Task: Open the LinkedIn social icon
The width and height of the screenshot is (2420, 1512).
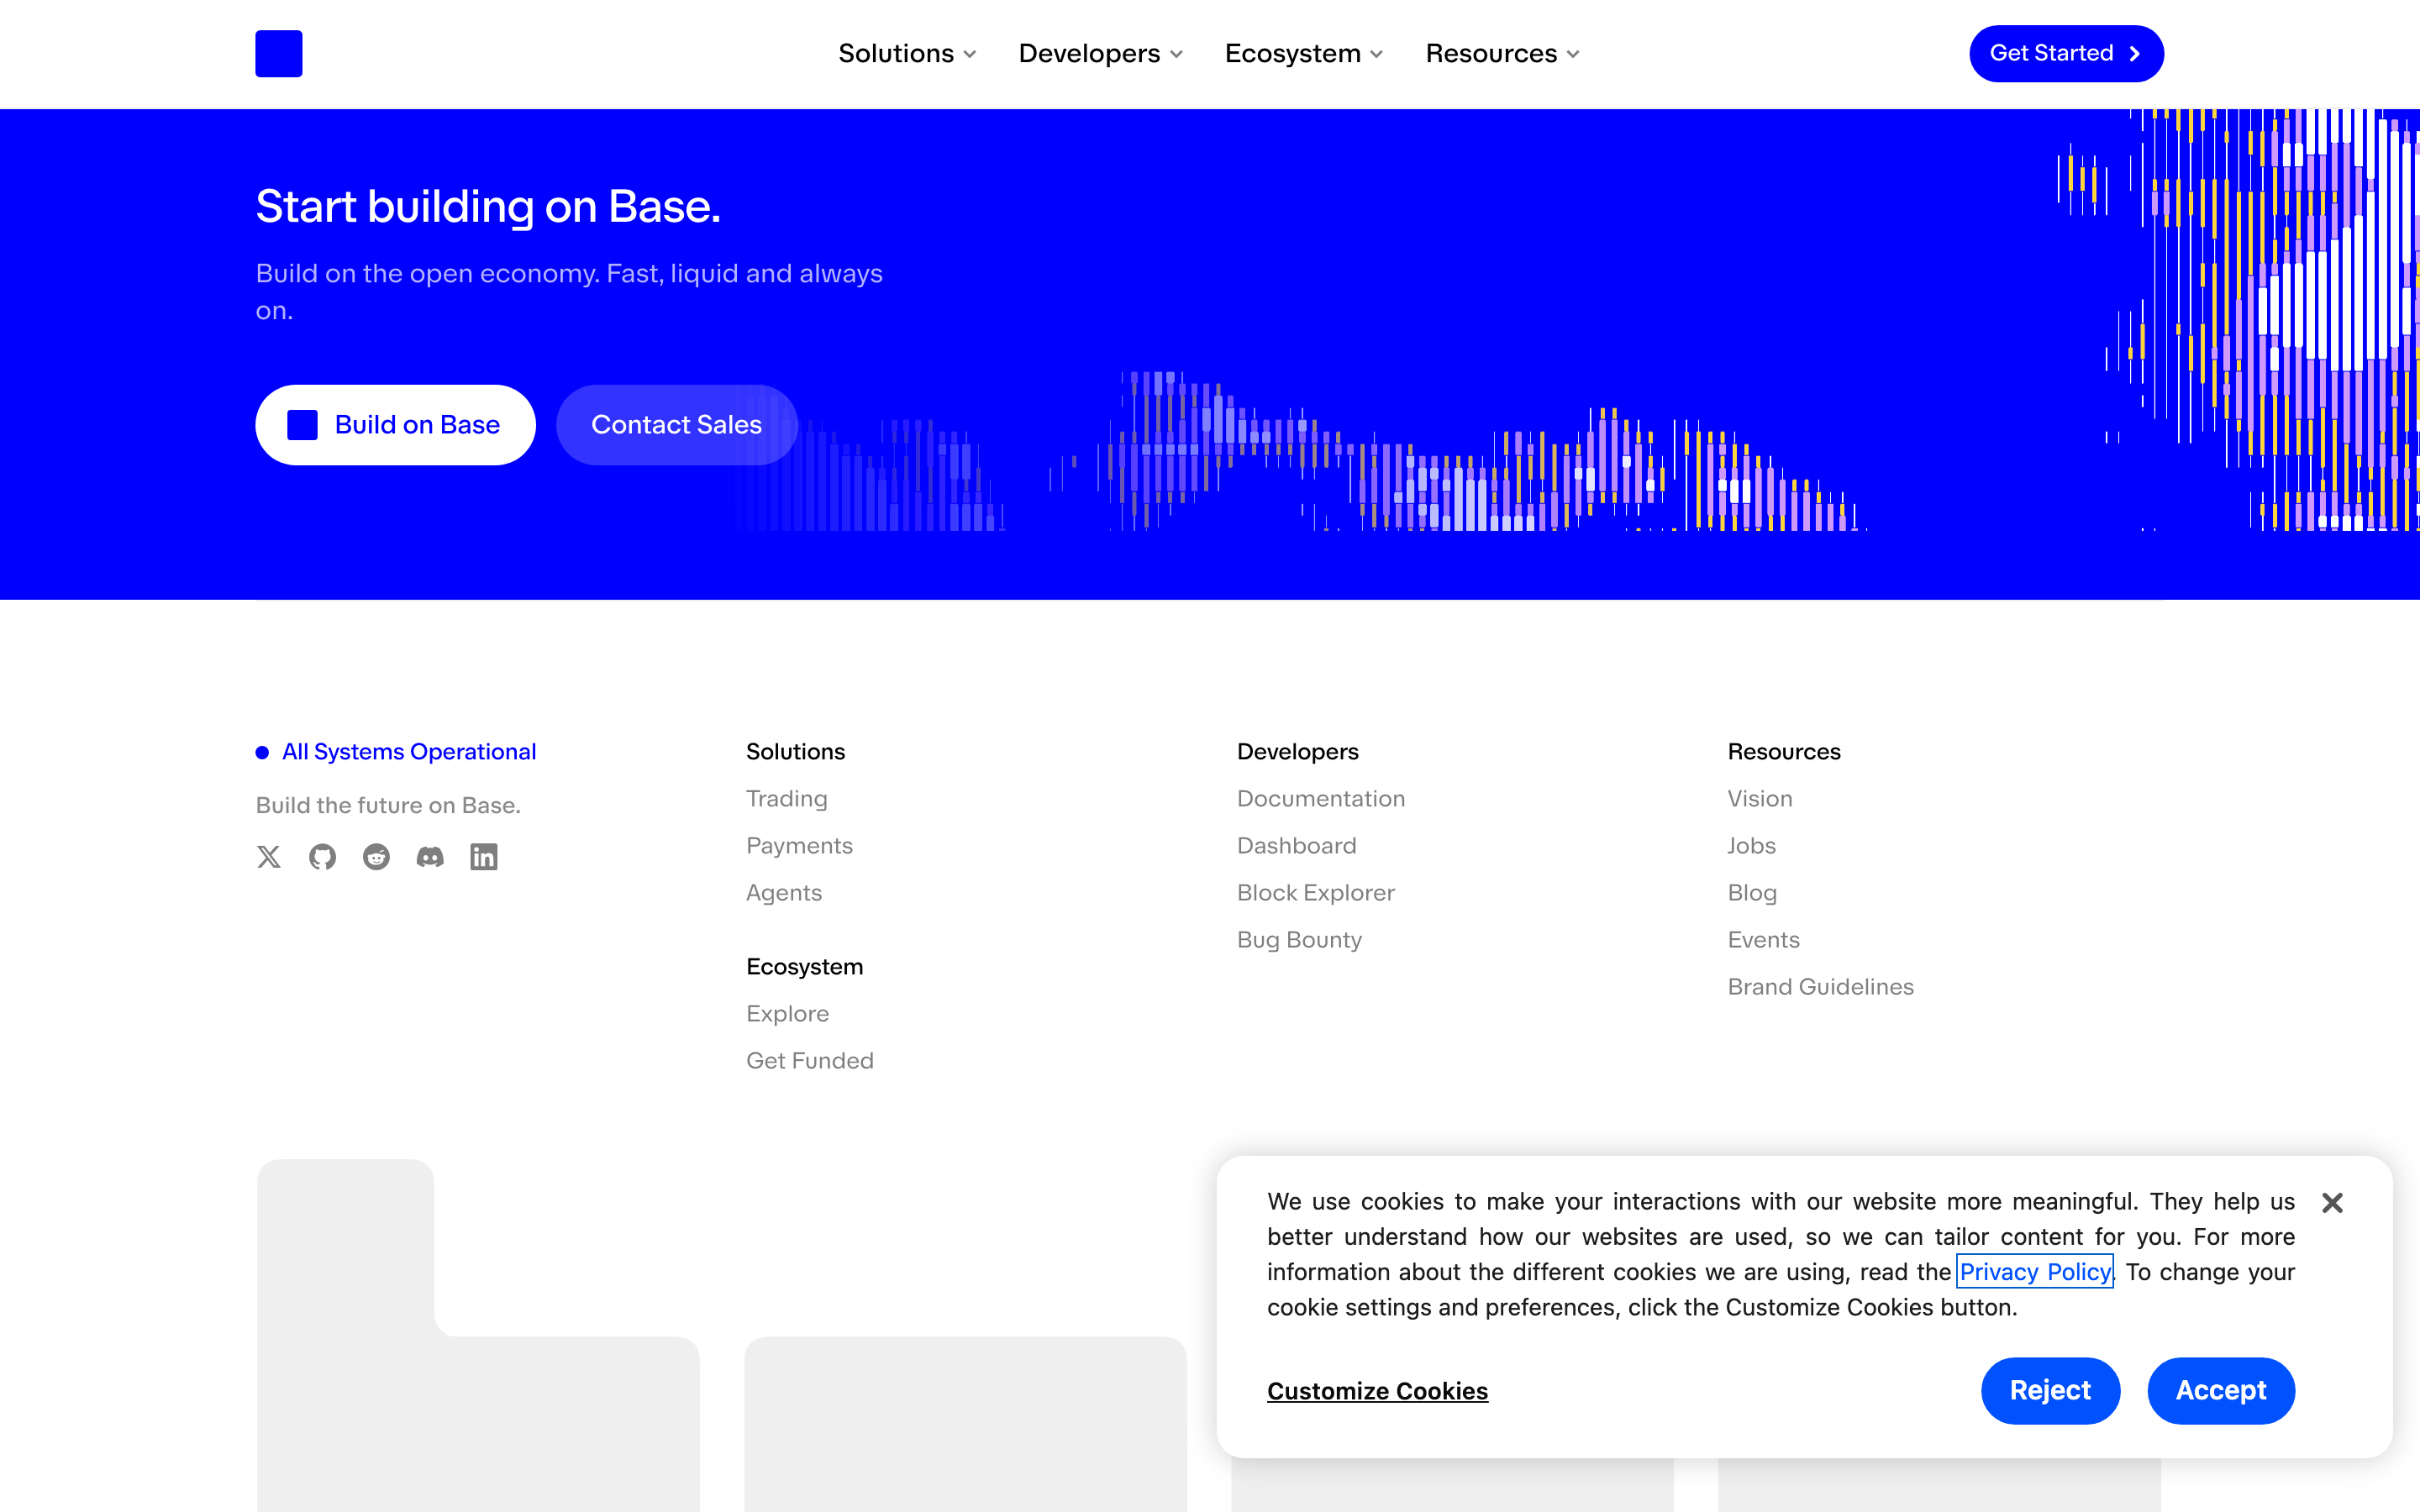Action: (x=484, y=857)
